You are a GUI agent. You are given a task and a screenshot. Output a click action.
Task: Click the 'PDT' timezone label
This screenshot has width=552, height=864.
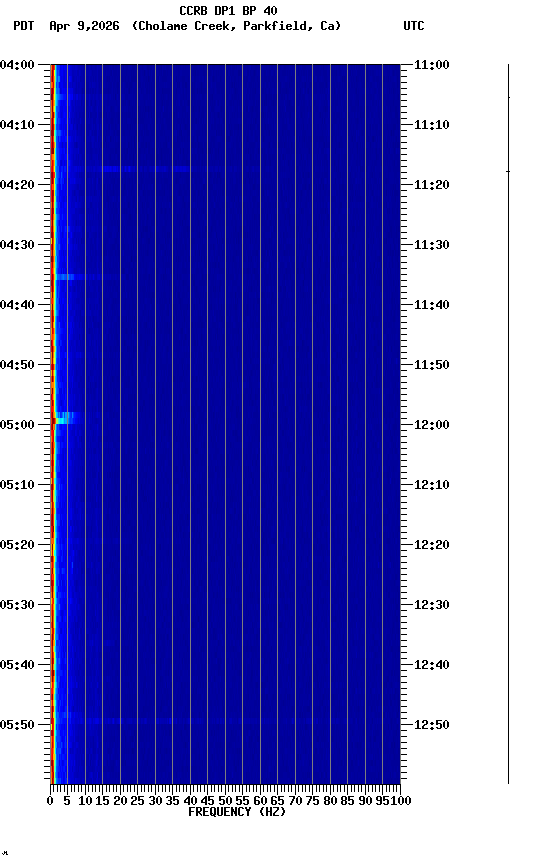pos(24,26)
